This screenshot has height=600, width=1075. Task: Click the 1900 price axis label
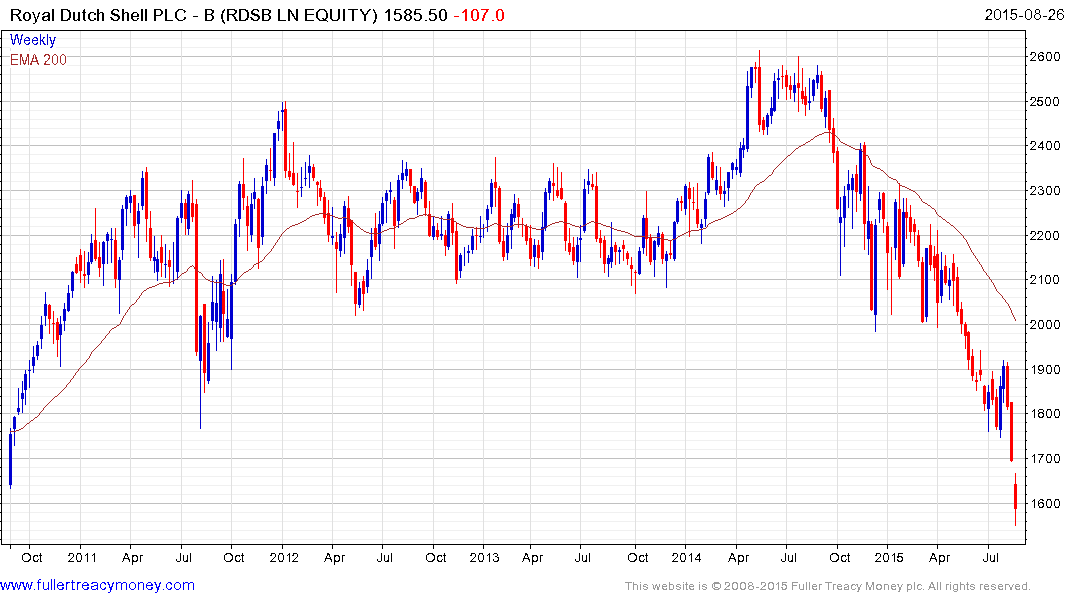[x=1045, y=370]
